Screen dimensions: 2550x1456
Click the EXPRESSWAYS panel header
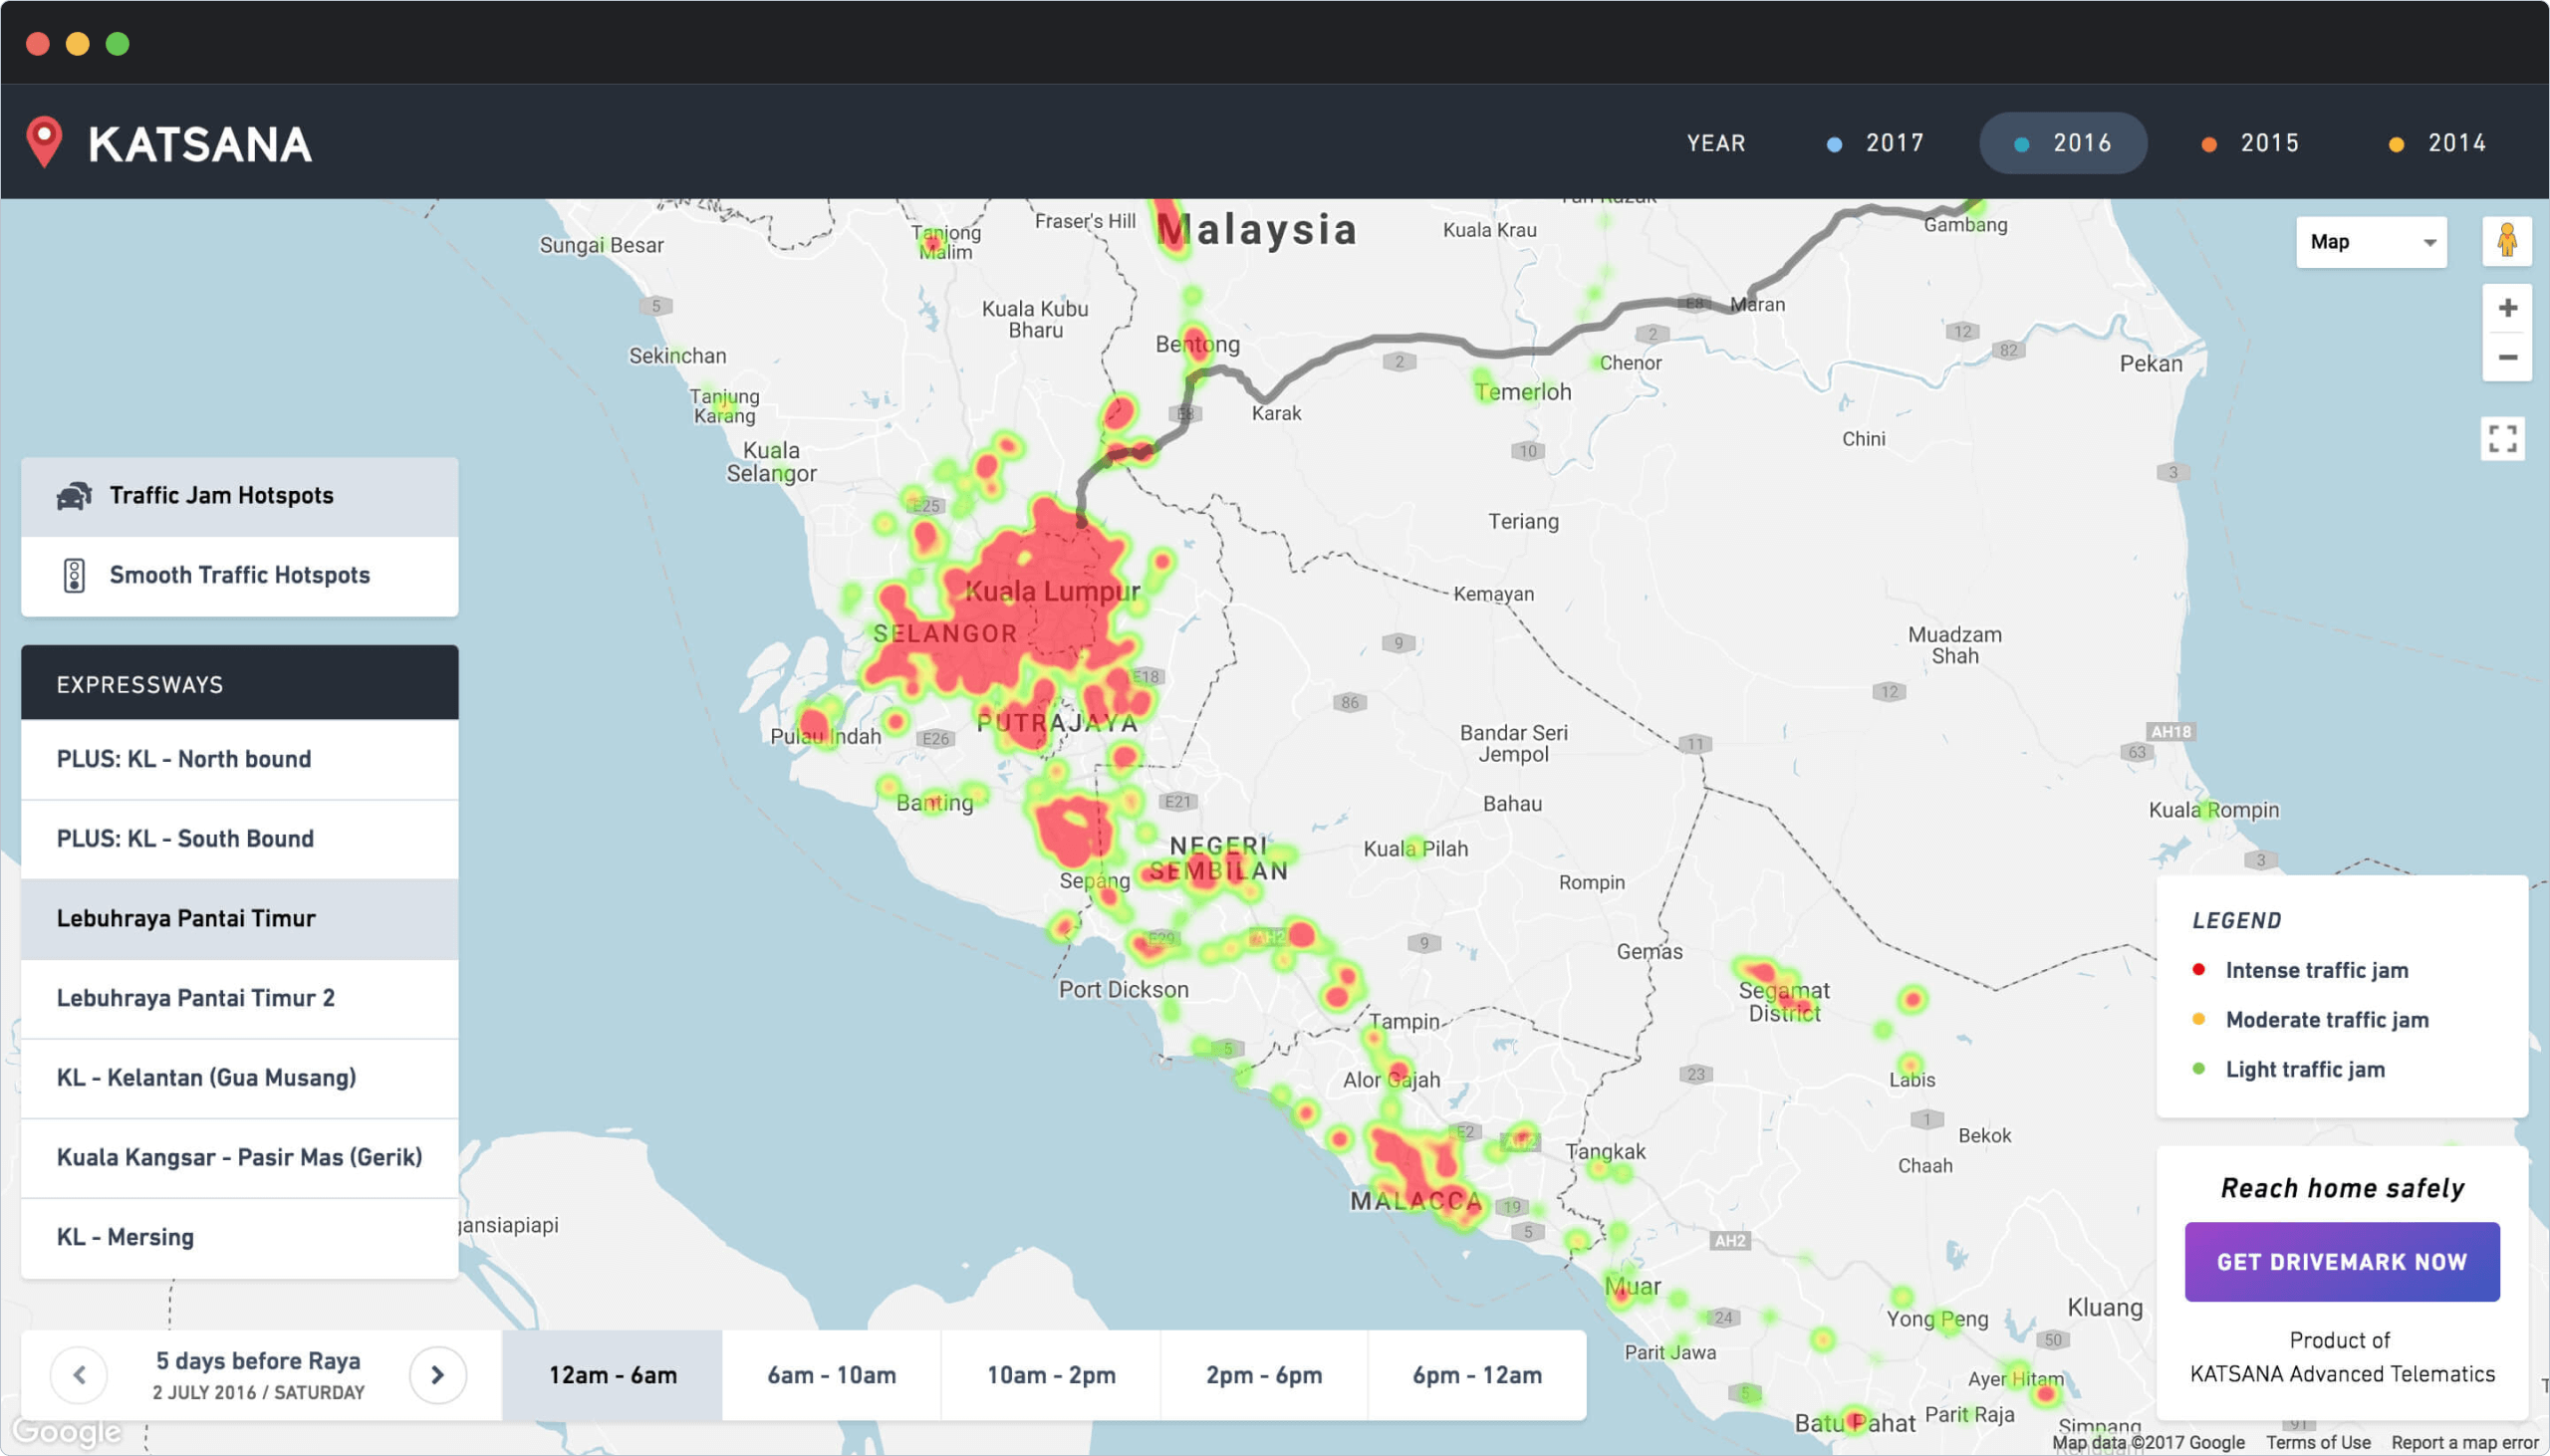[x=240, y=683]
